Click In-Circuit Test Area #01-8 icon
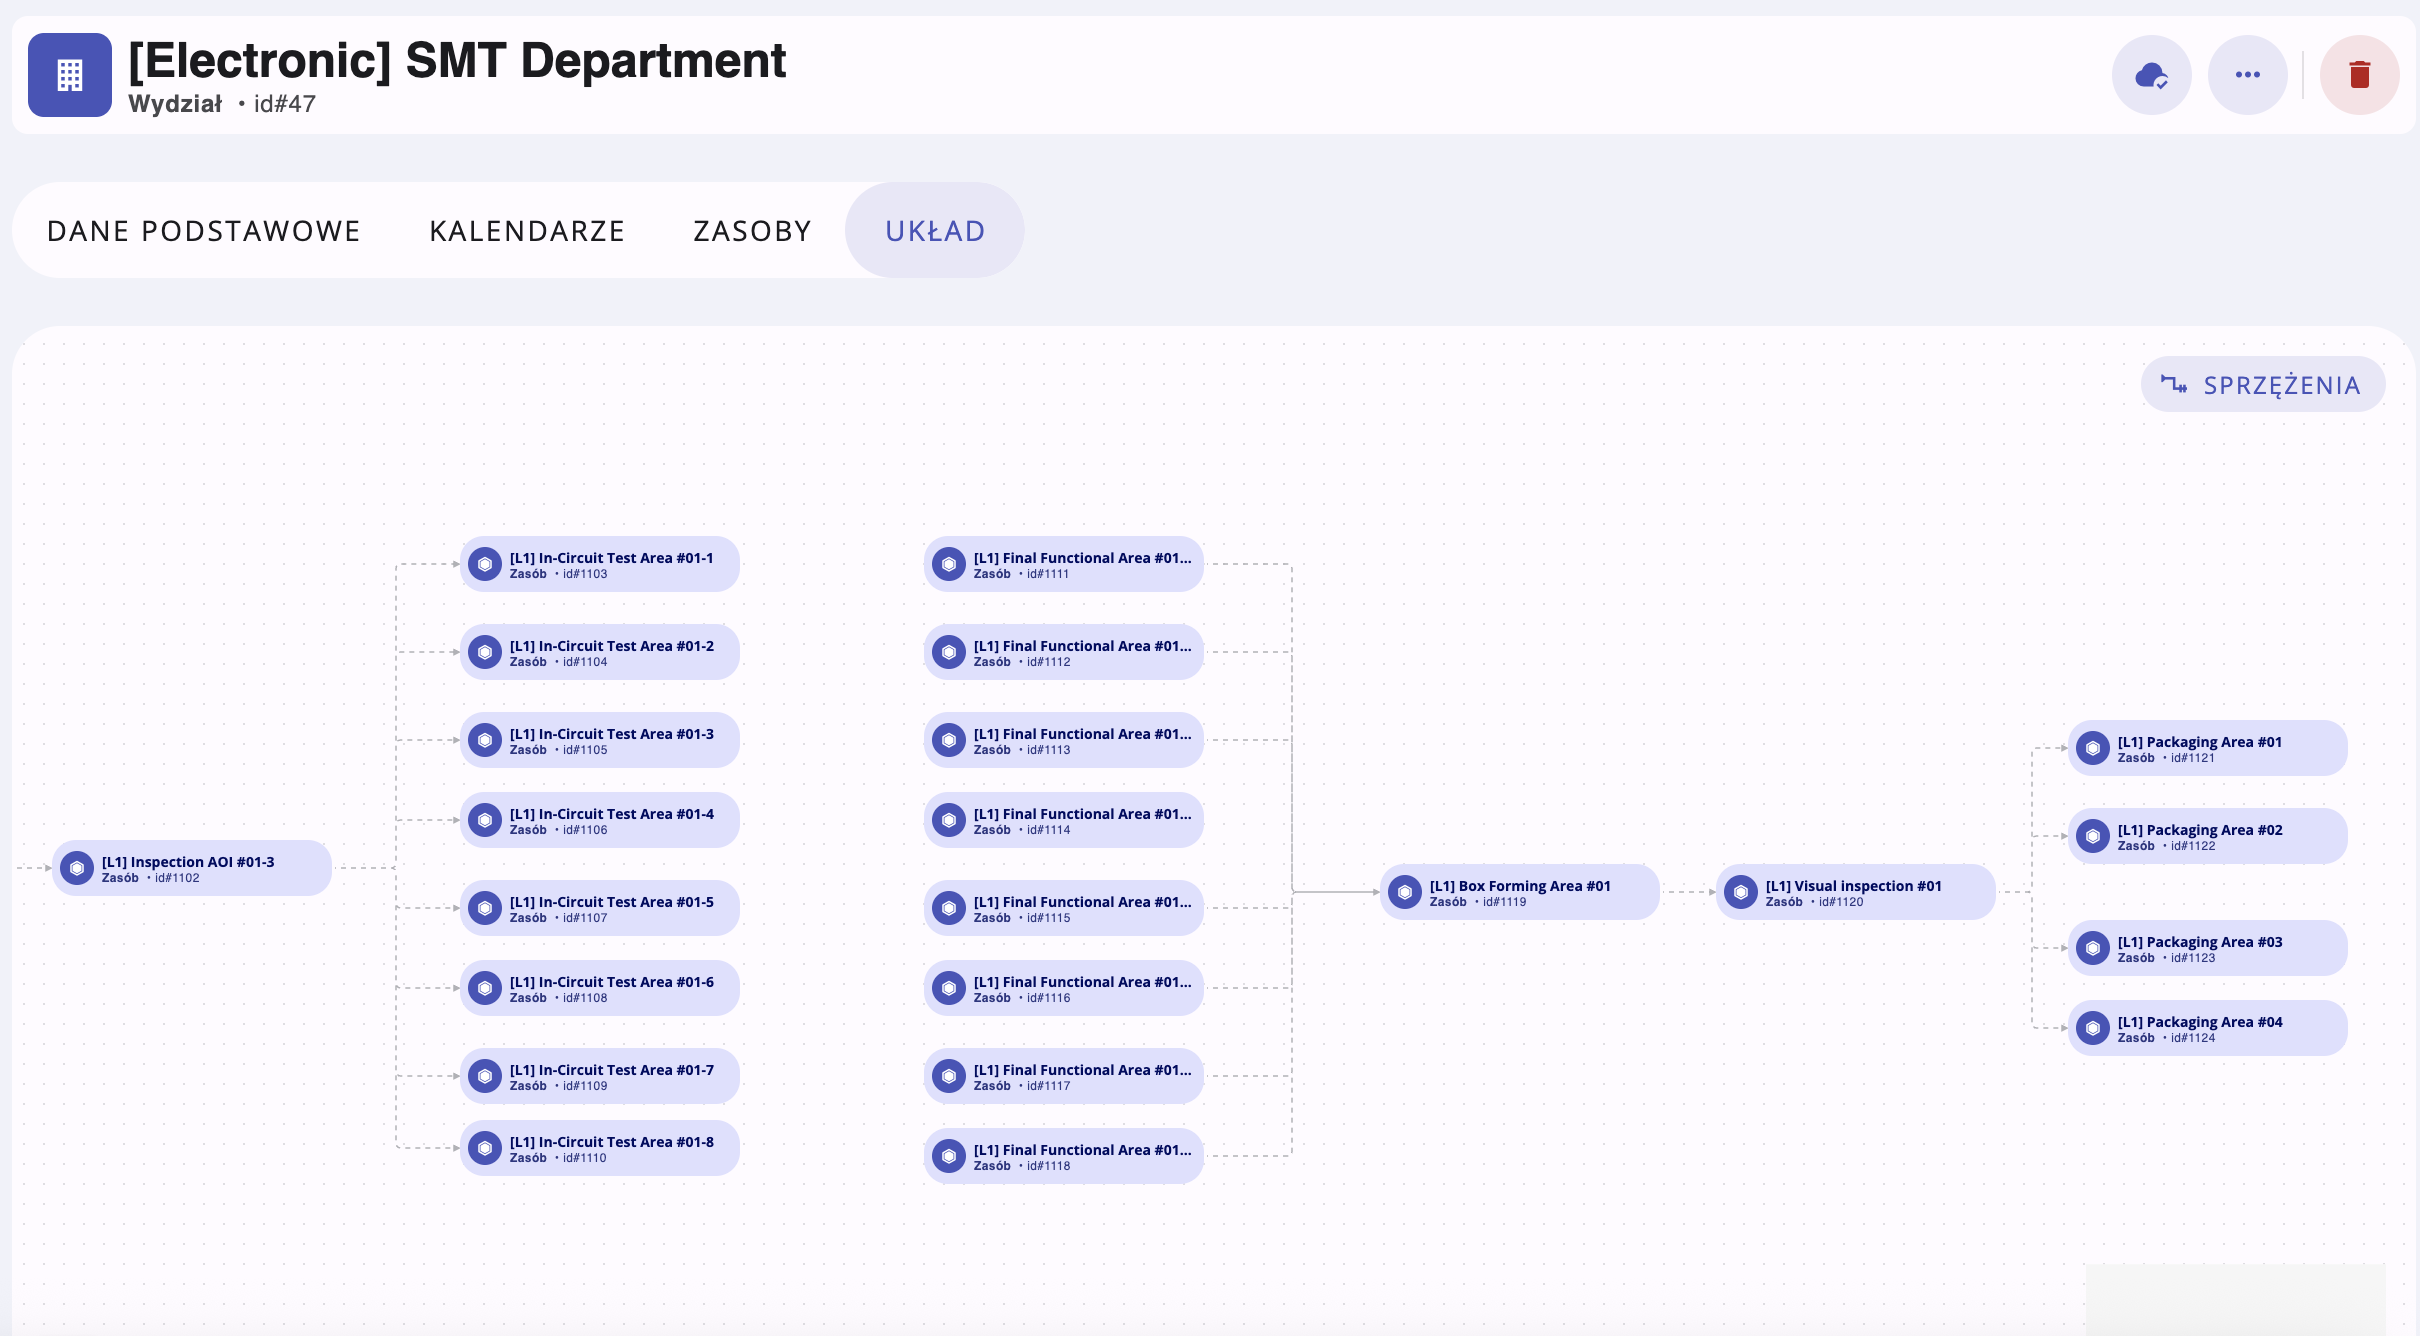Screen dimensions: 2420x1336 point(485,1148)
